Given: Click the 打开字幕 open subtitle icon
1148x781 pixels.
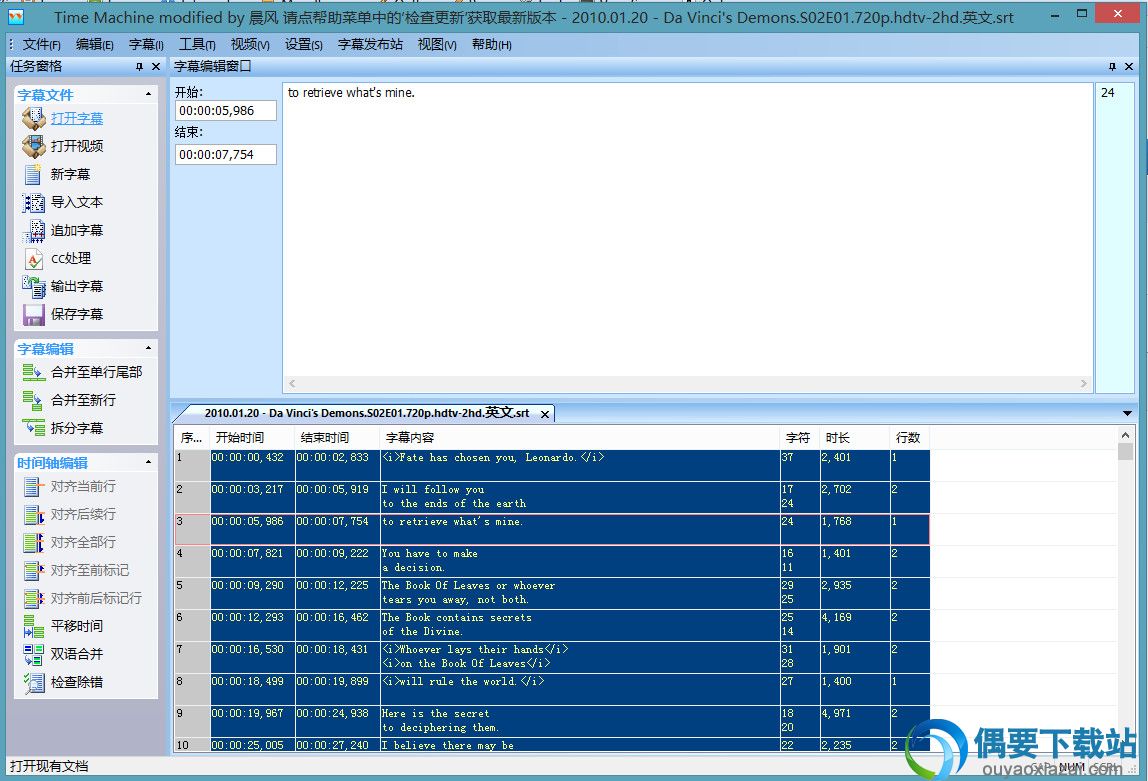Looking at the screenshot, I should 34,118.
